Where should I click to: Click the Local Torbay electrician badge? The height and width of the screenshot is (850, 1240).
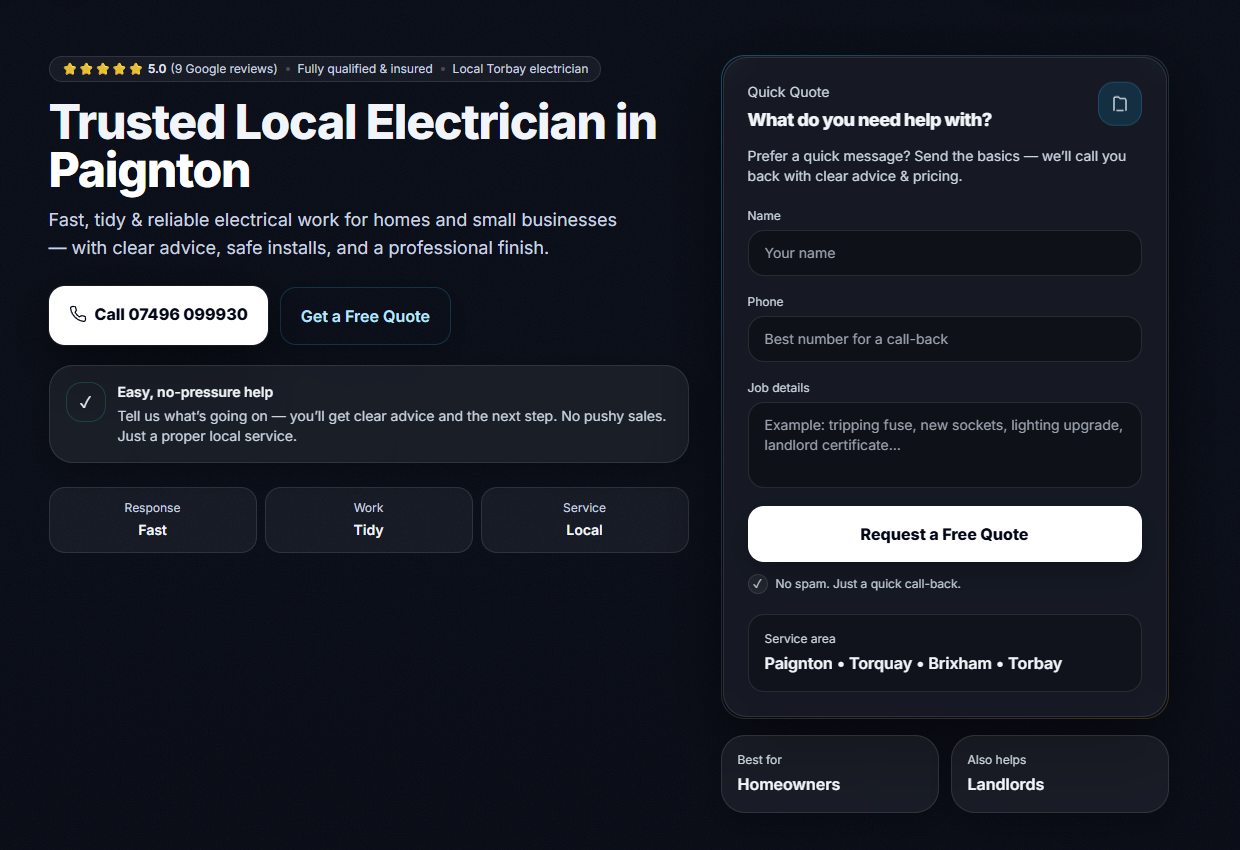(520, 69)
